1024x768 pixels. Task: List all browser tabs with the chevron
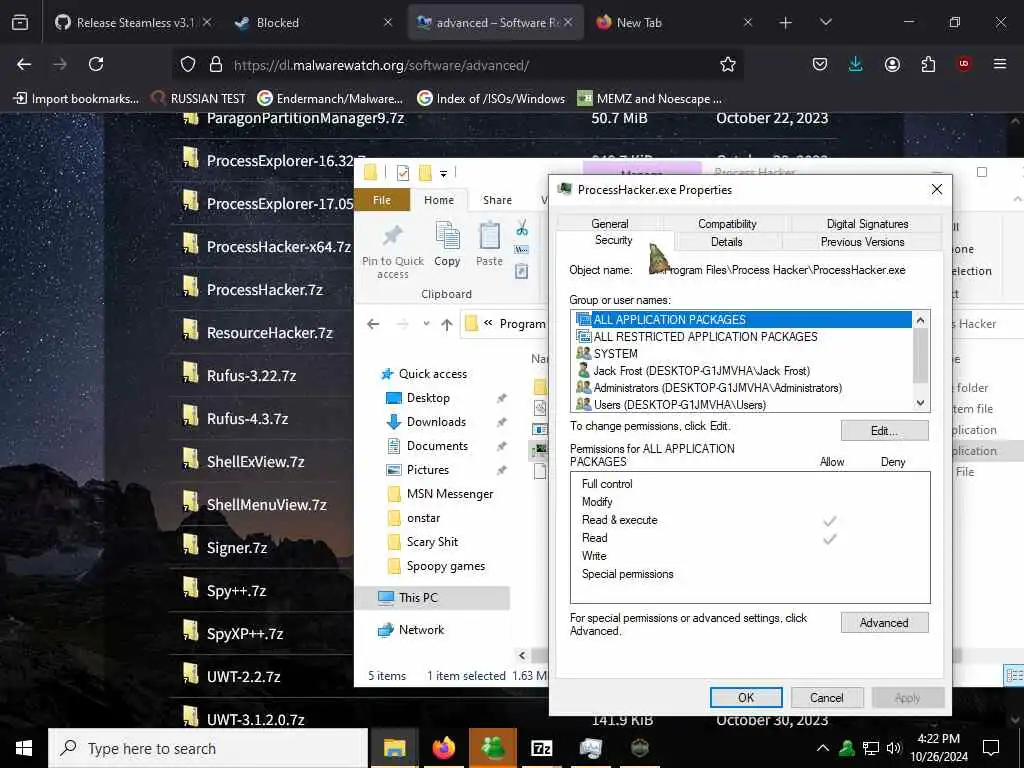tap(825, 23)
